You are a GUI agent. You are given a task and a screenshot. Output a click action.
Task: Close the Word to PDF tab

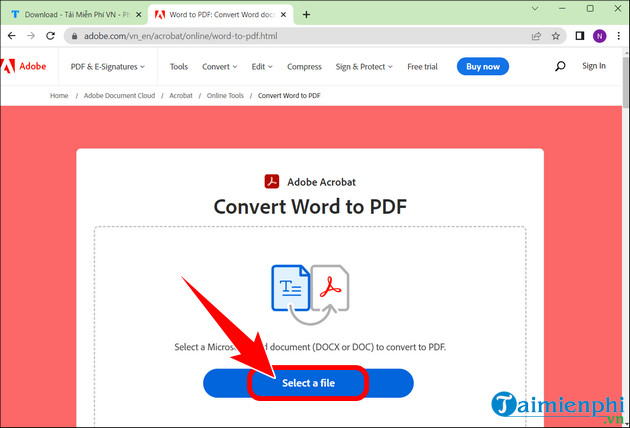pyautogui.click(x=283, y=14)
